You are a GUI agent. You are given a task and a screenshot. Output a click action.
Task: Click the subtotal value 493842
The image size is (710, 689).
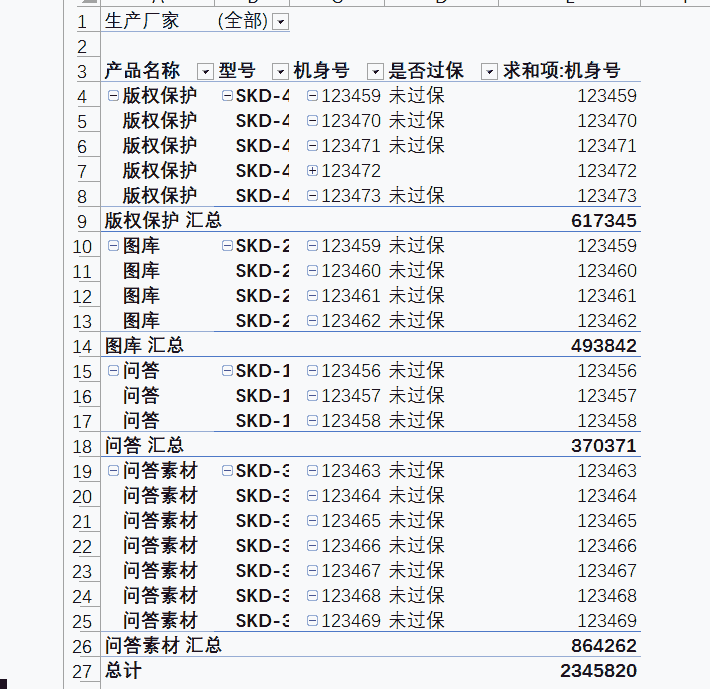(x=604, y=346)
